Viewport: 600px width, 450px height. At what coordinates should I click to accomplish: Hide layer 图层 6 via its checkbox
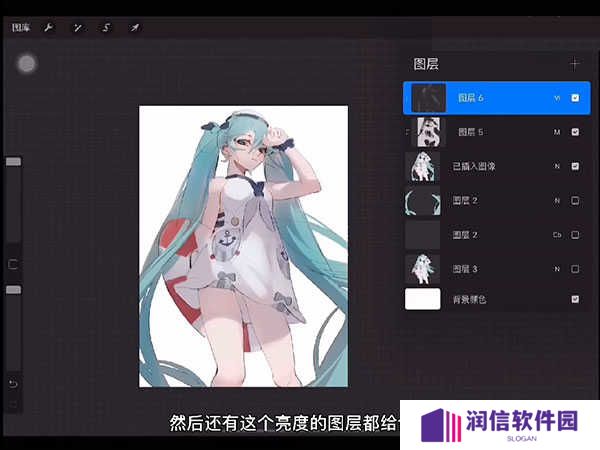tap(575, 98)
